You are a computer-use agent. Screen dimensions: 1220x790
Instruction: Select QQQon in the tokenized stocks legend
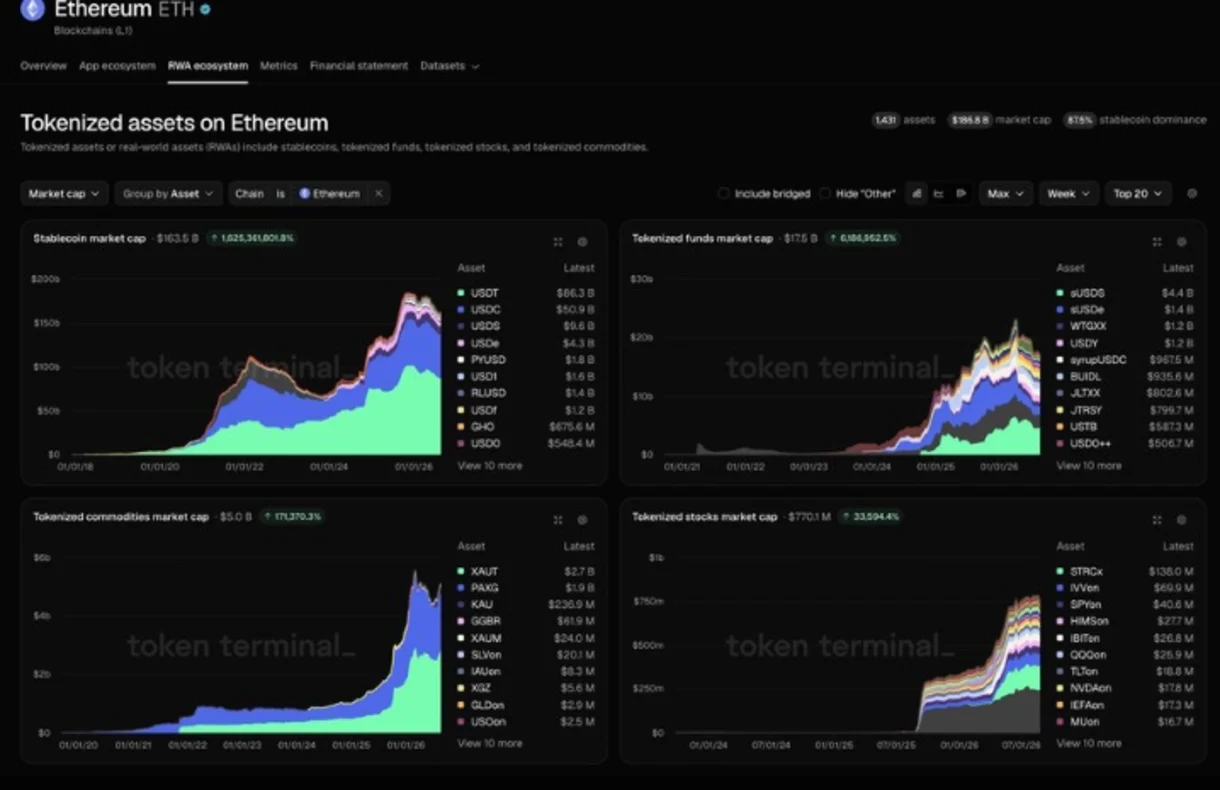tap(1087, 655)
